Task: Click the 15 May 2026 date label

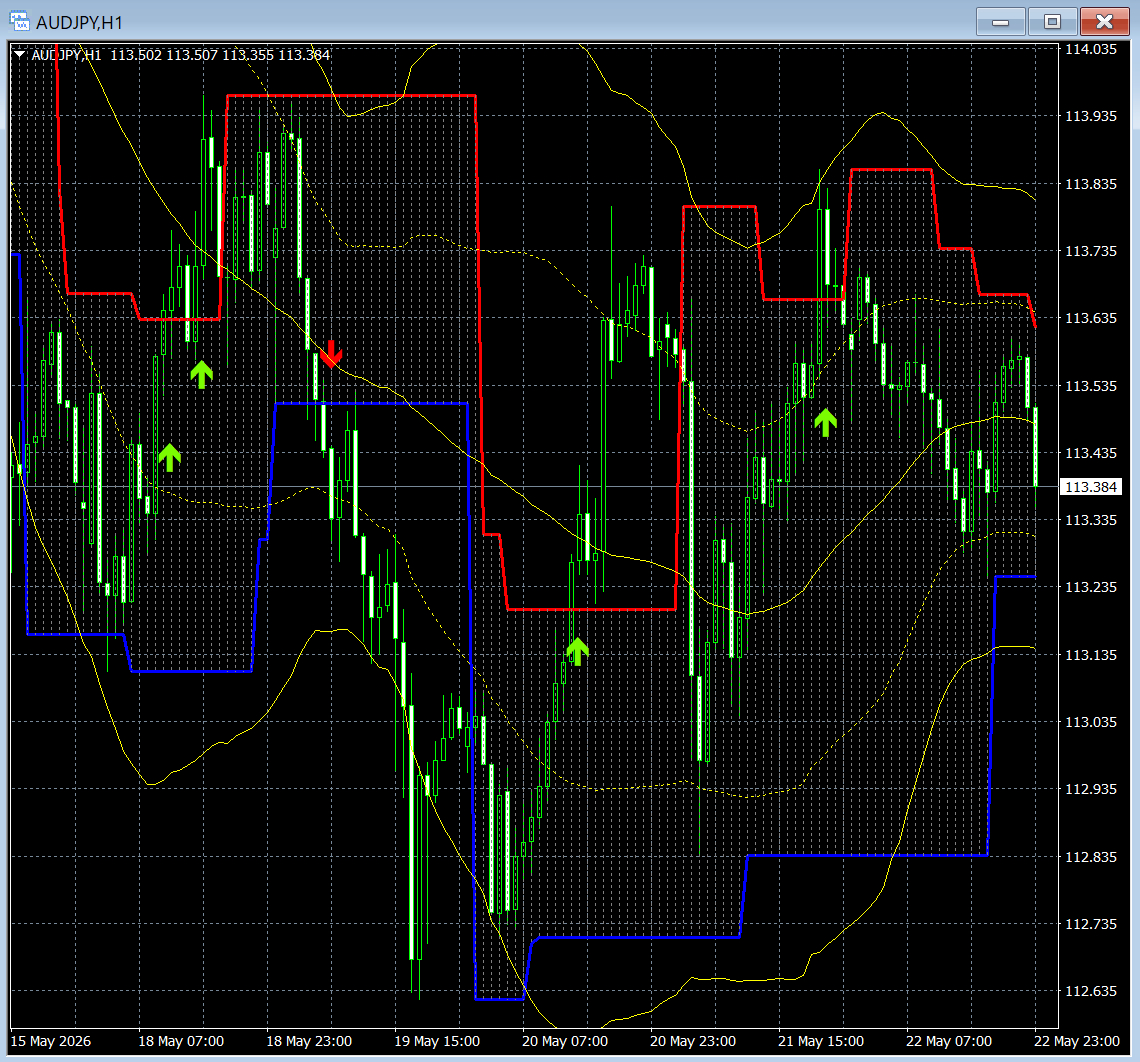Action: [51, 1041]
